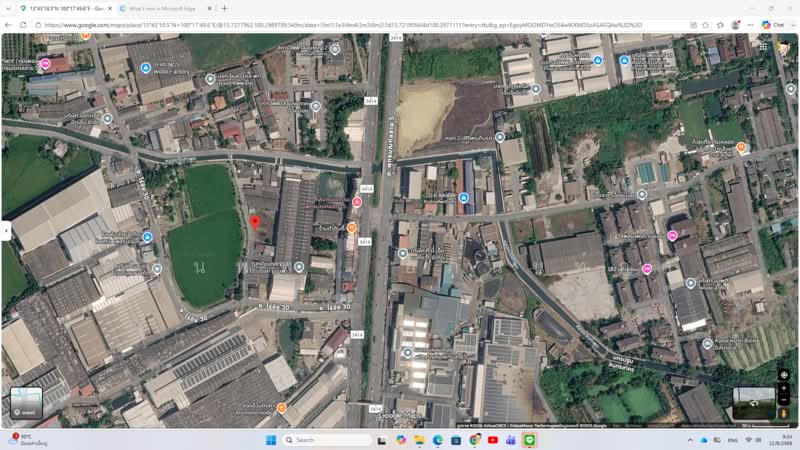Open YouTube app from taskbar
Viewport: 800px width, 450px height.
[493, 440]
